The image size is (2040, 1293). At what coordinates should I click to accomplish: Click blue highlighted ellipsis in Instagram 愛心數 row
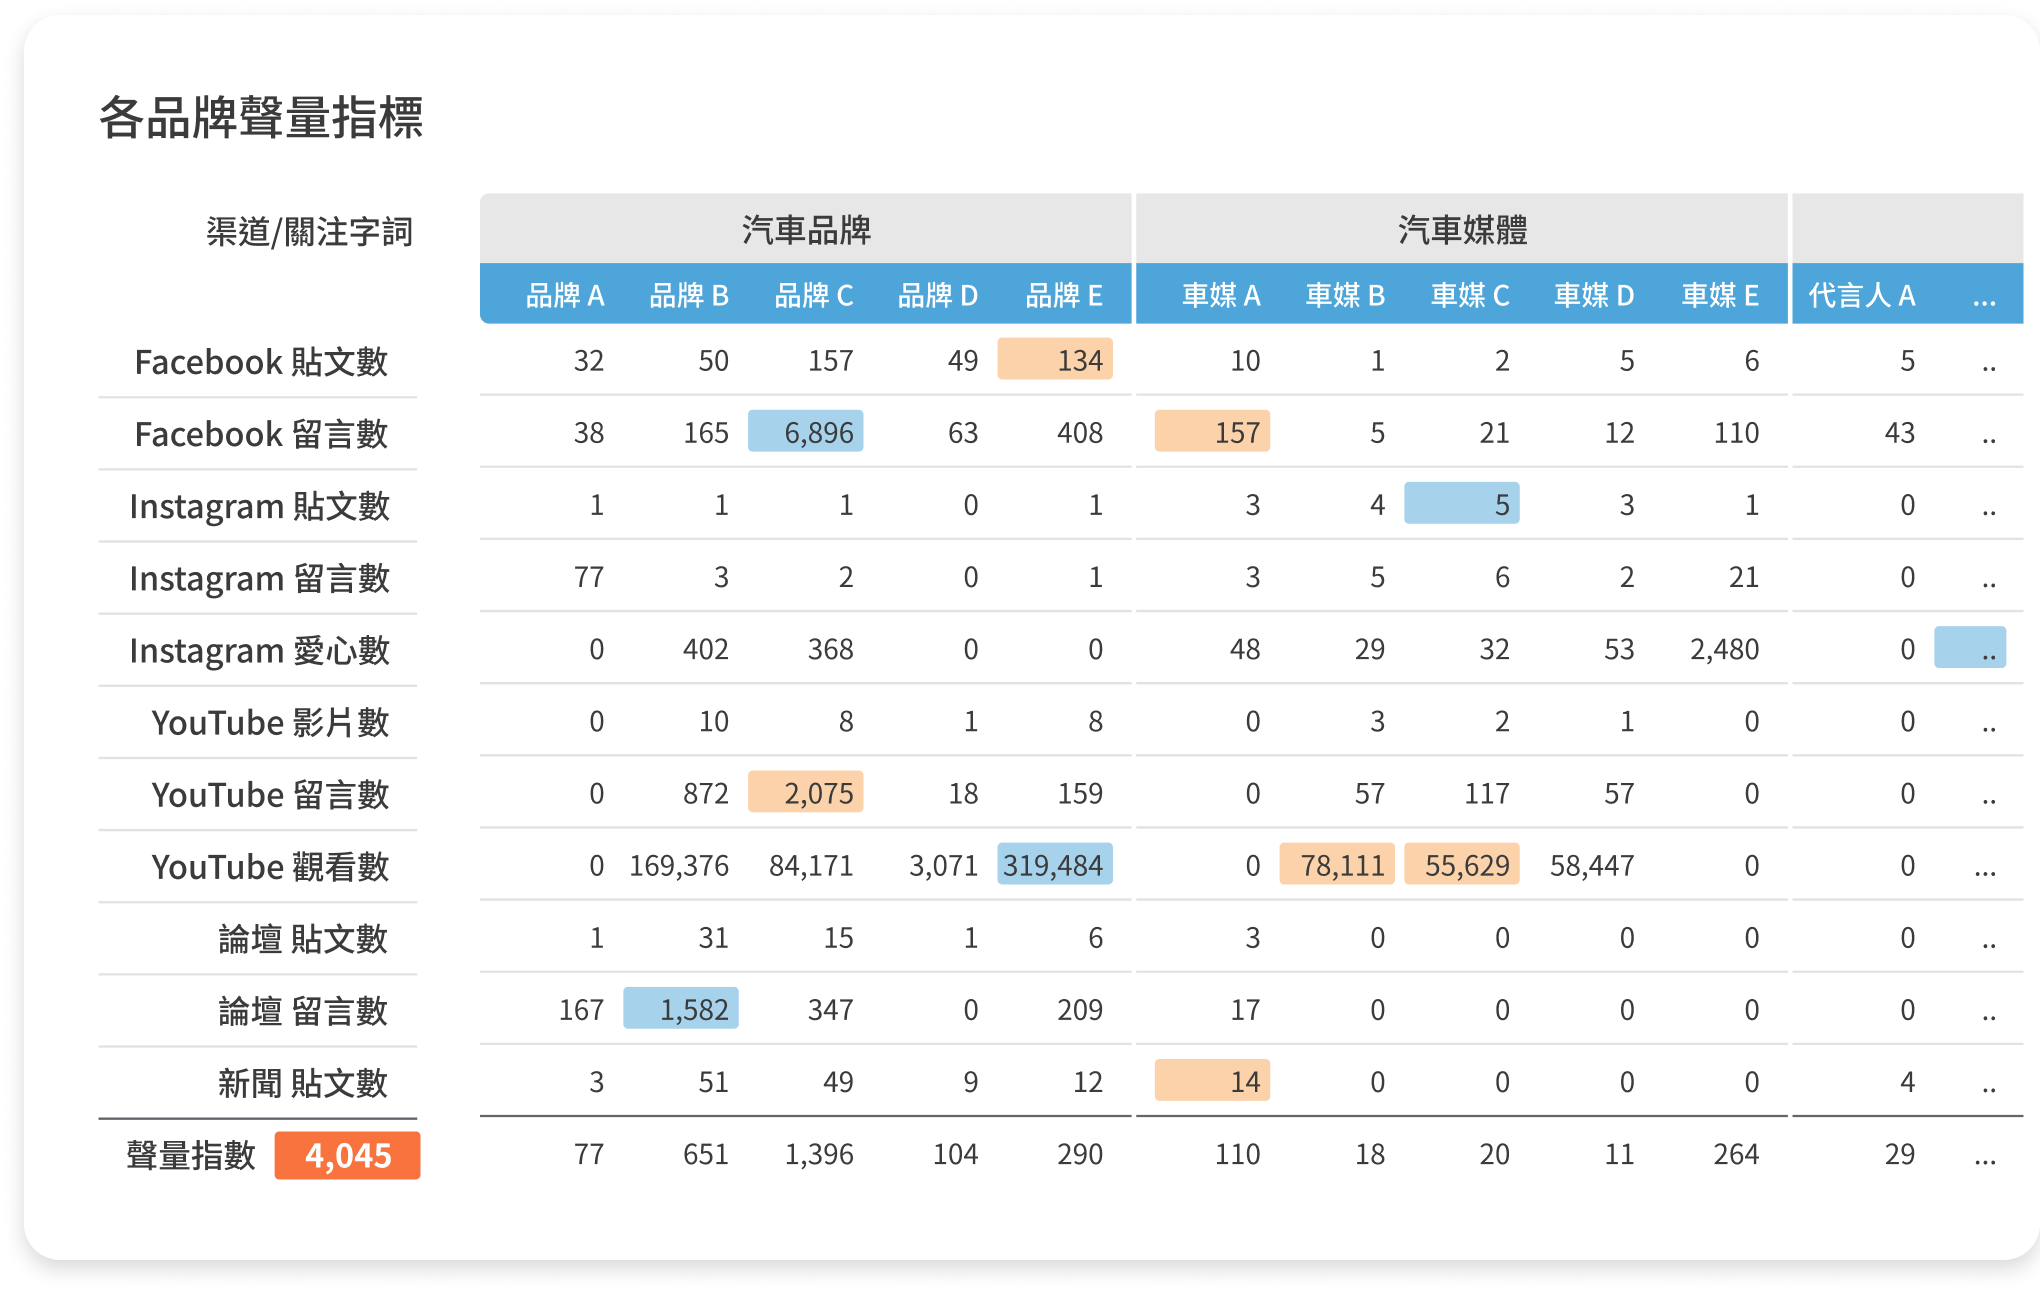point(1970,649)
